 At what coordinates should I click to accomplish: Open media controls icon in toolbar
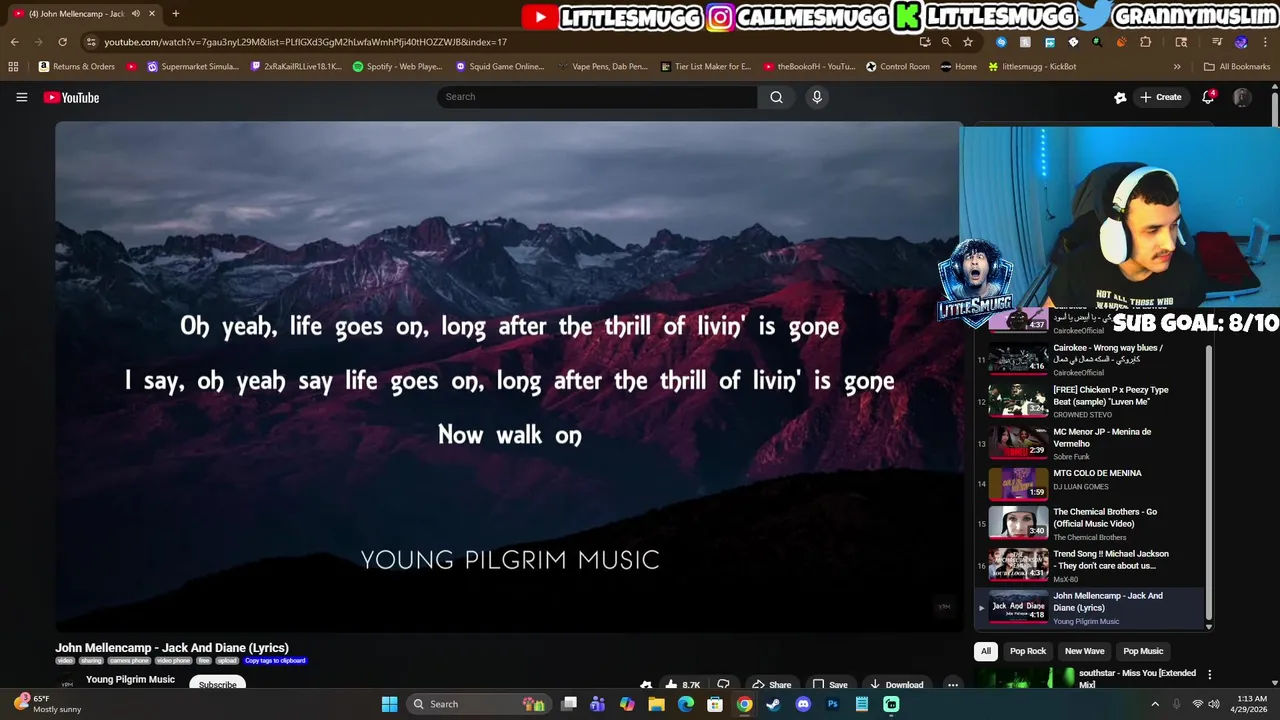pos(1217,42)
